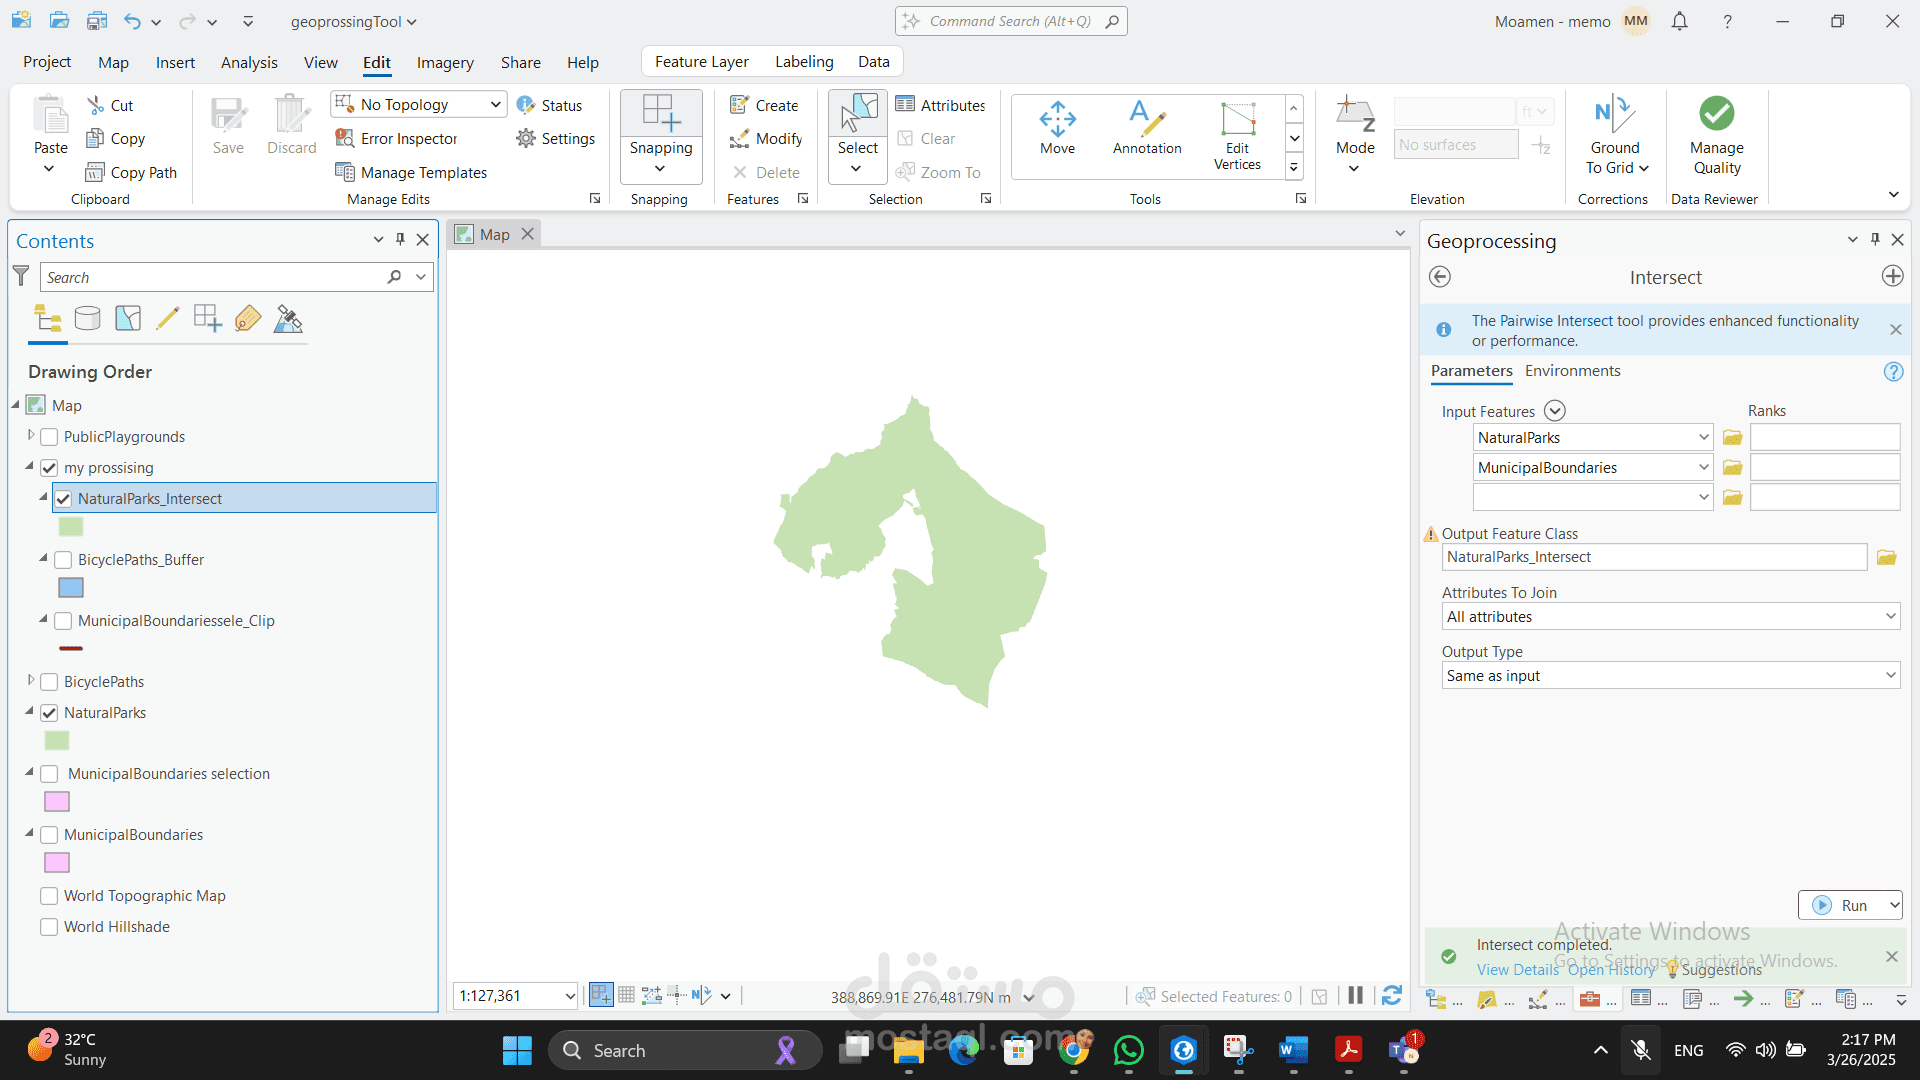Screen dimensions: 1920x1080
Task: Click the Paste clipboard icon
Action: 50,115
